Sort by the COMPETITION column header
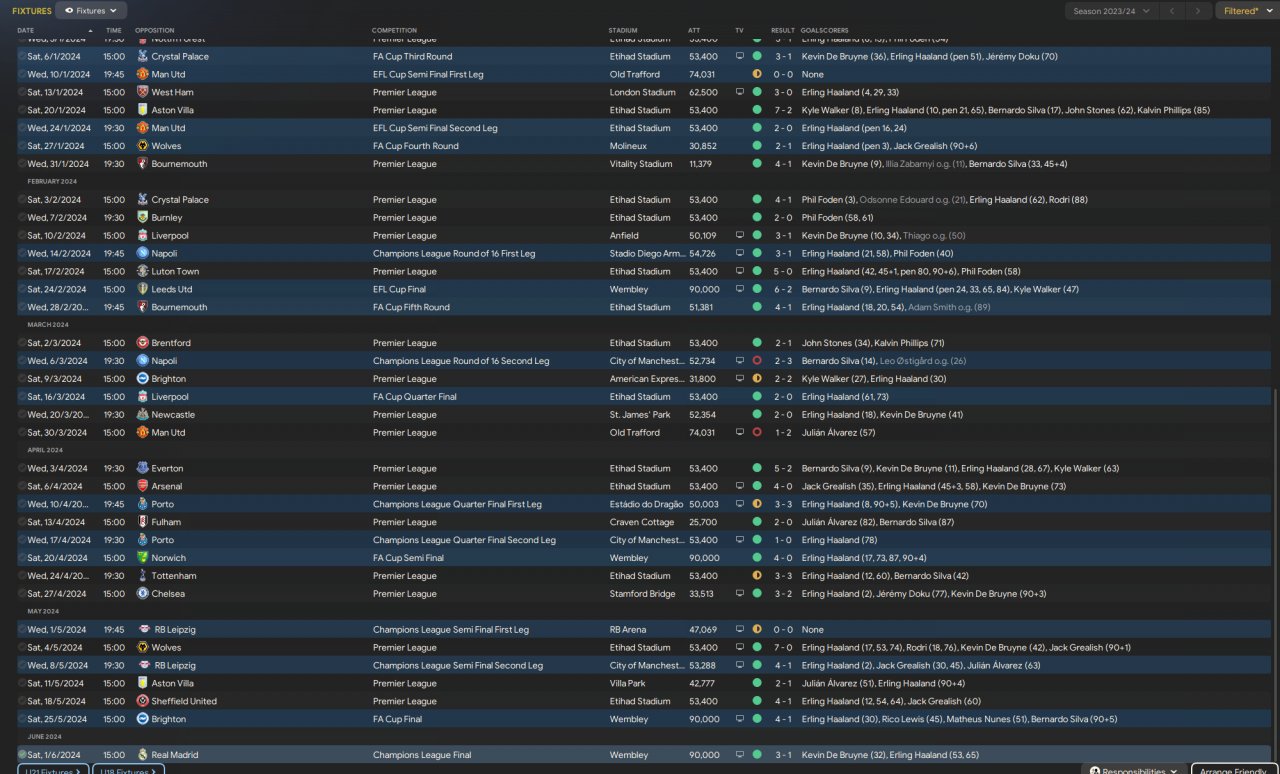 [394, 31]
